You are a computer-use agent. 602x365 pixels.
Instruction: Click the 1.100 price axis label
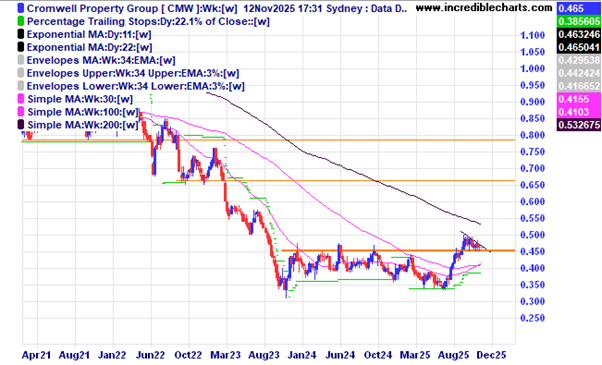pos(533,35)
